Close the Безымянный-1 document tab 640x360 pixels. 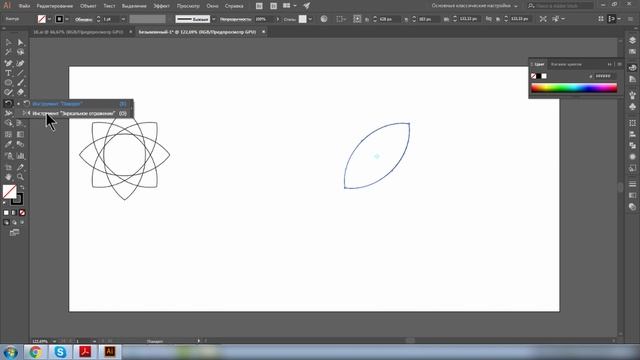coord(263,32)
